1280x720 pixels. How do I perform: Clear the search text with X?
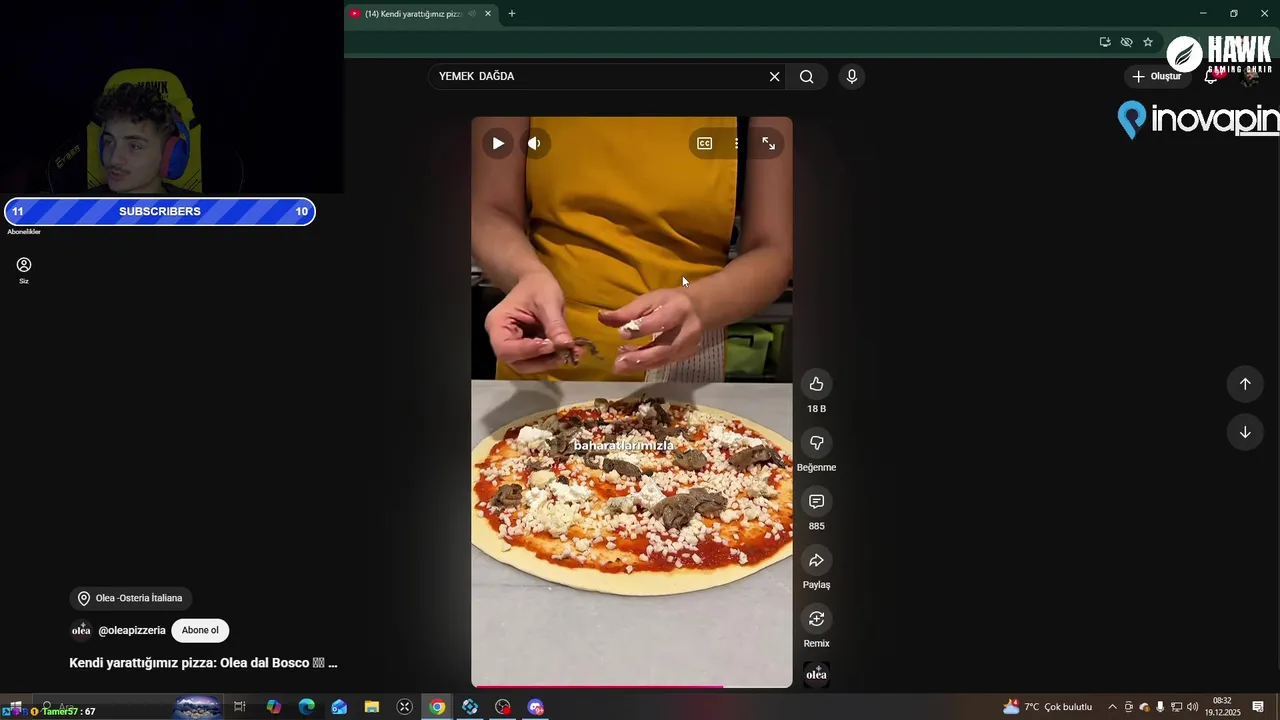click(774, 77)
